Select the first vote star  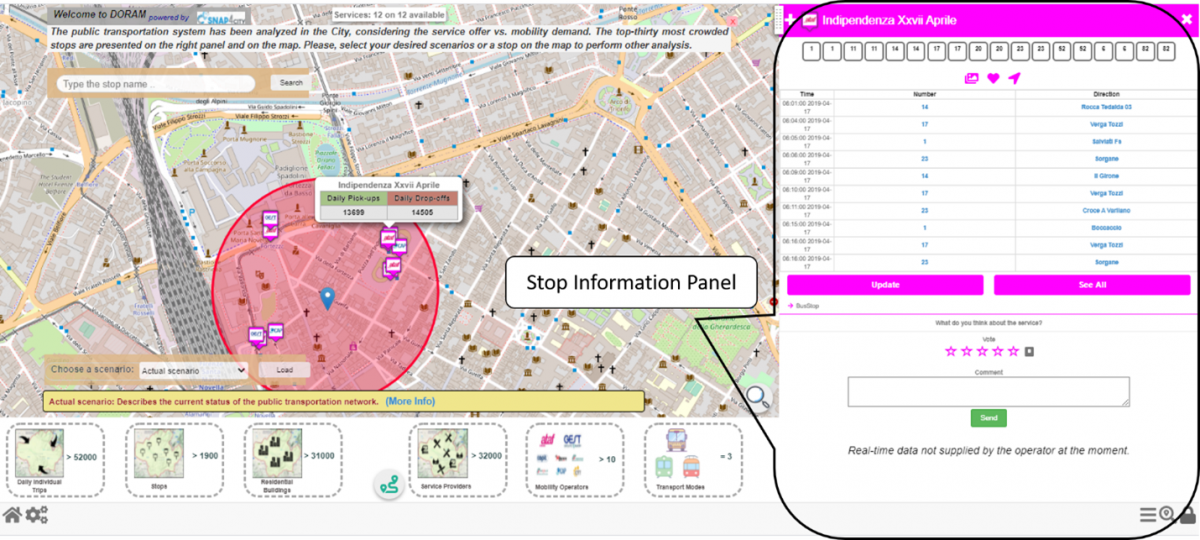[x=951, y=351]
